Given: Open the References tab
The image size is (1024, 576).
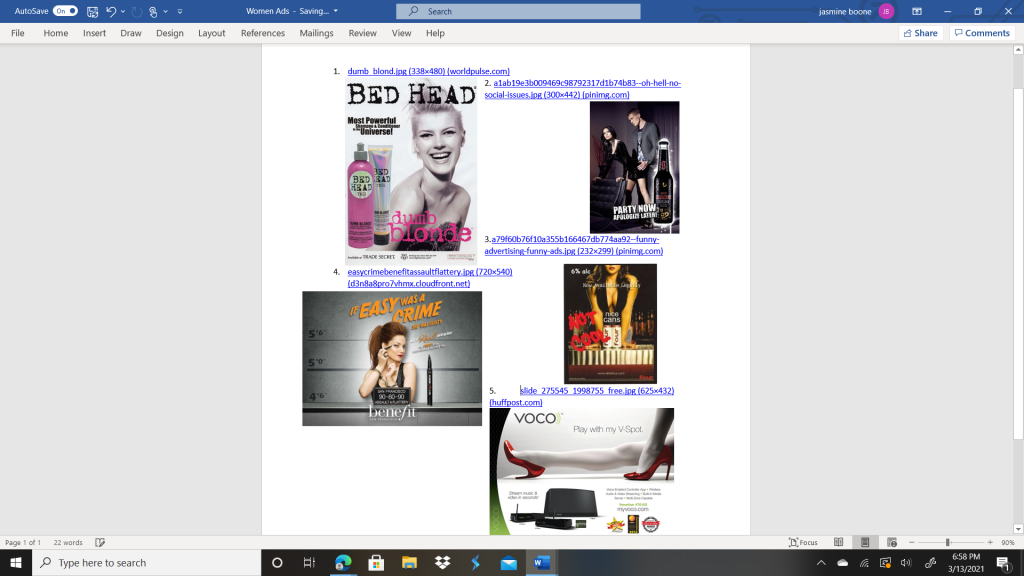Looking at the screenshot, I should click(263, 33).
